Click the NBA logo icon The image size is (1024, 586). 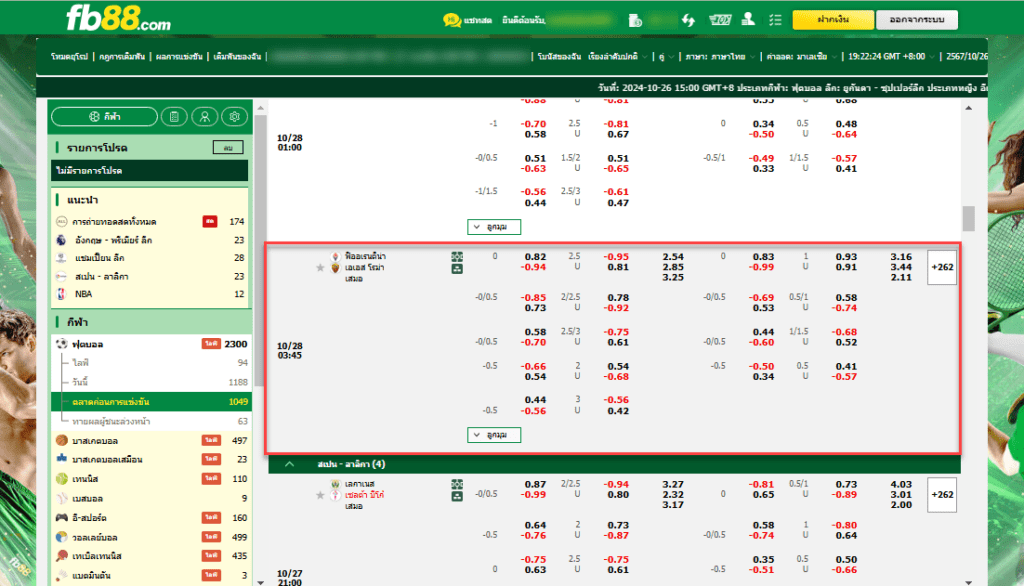coord(61,294)
